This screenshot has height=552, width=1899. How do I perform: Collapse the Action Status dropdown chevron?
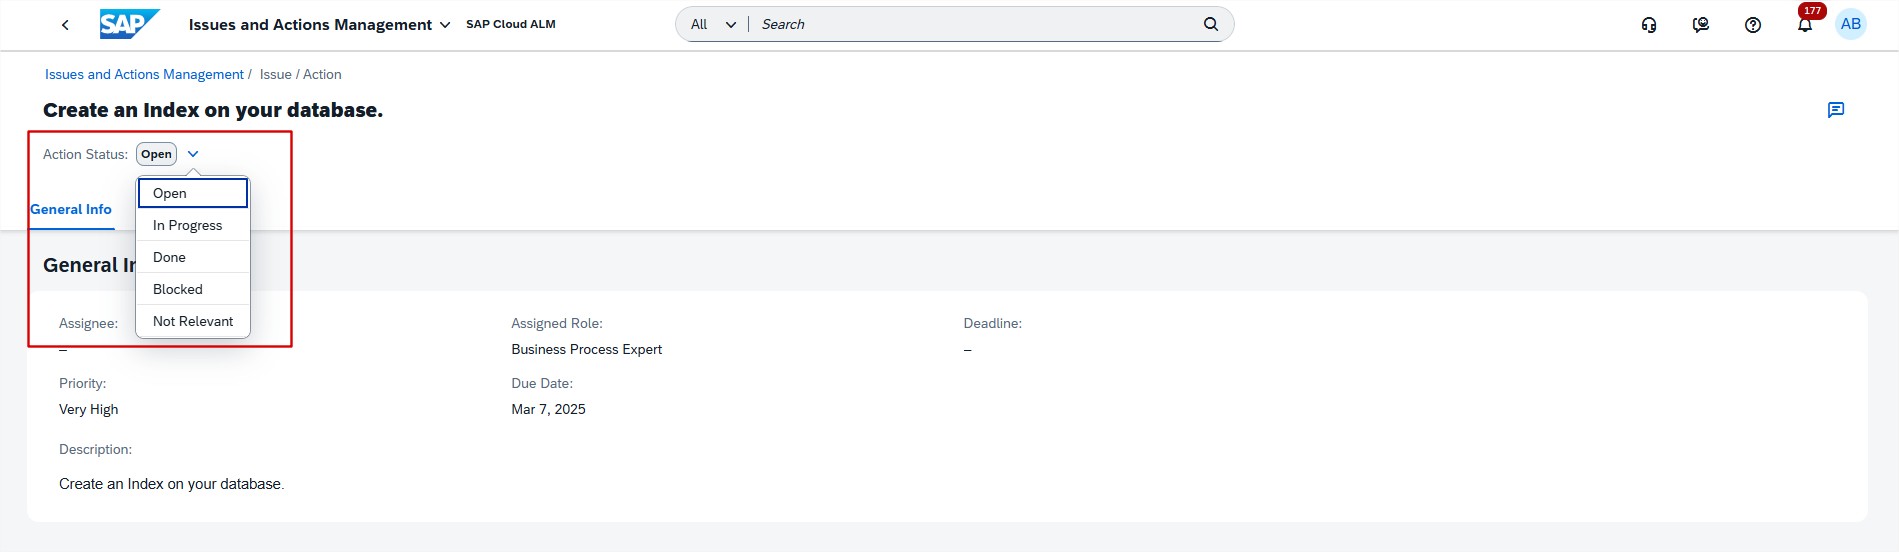coord(193,154)
